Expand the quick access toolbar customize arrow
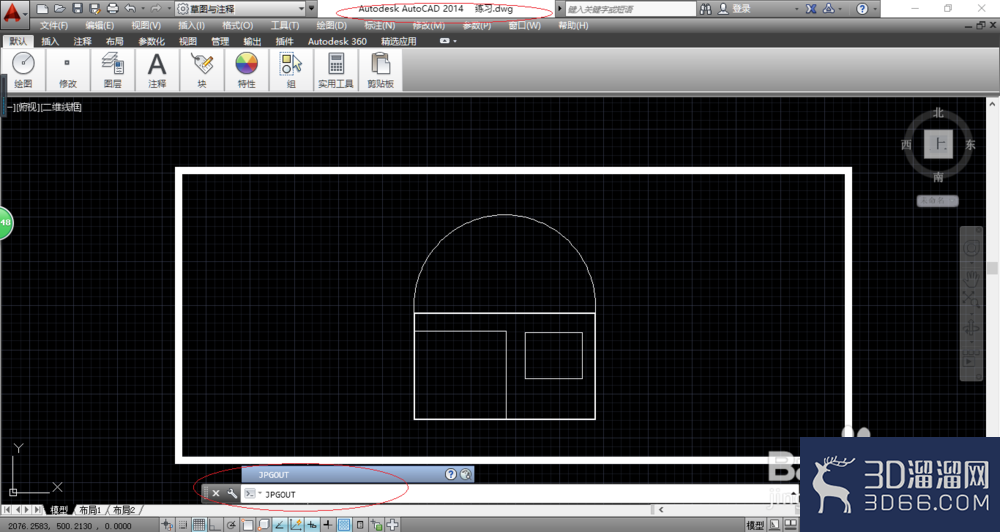 pos(312,9)
